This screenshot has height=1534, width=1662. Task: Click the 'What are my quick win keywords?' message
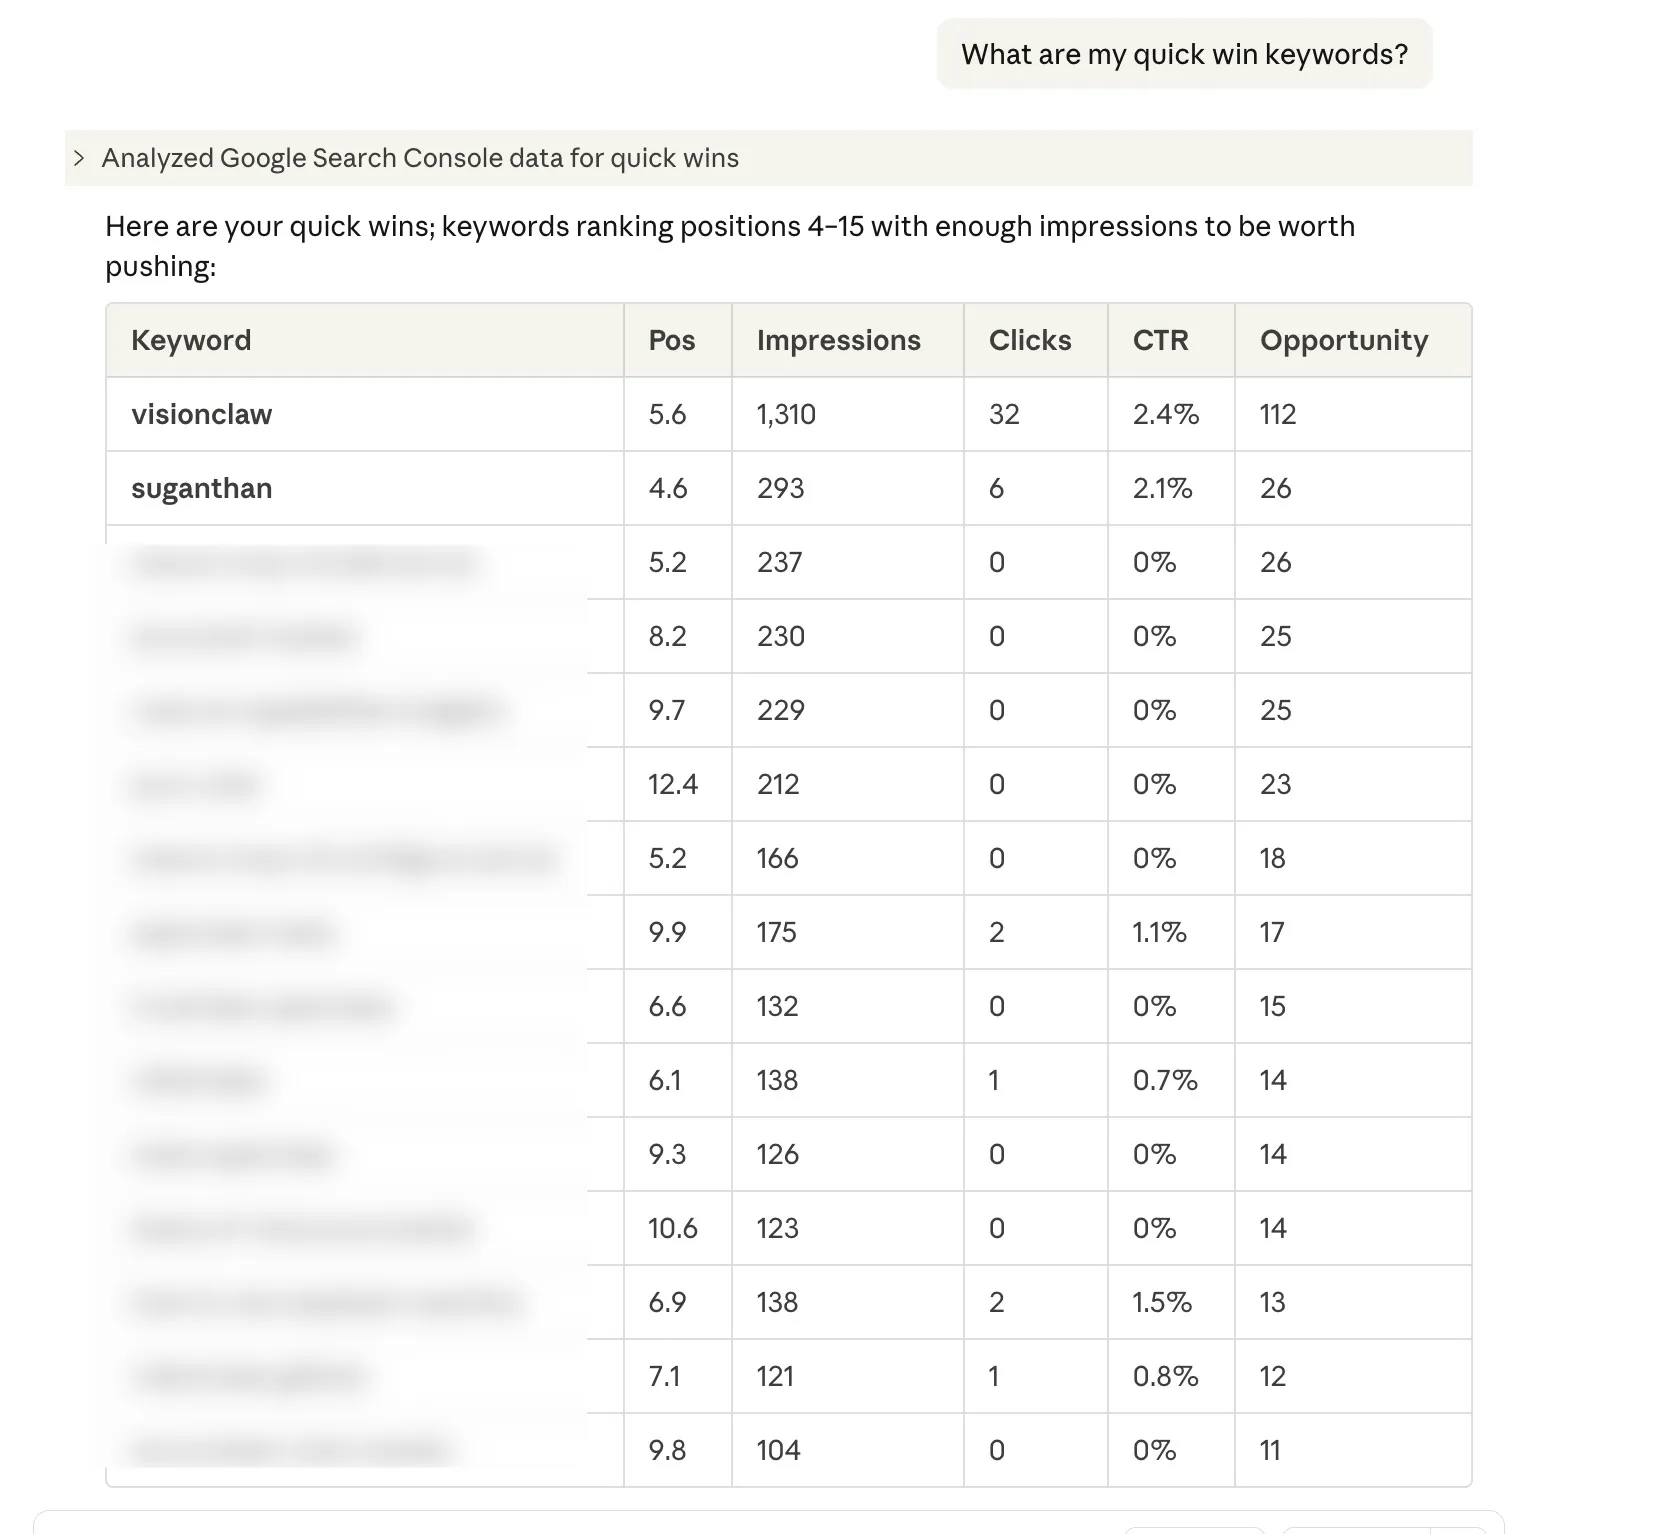(x=1184, y=54)
